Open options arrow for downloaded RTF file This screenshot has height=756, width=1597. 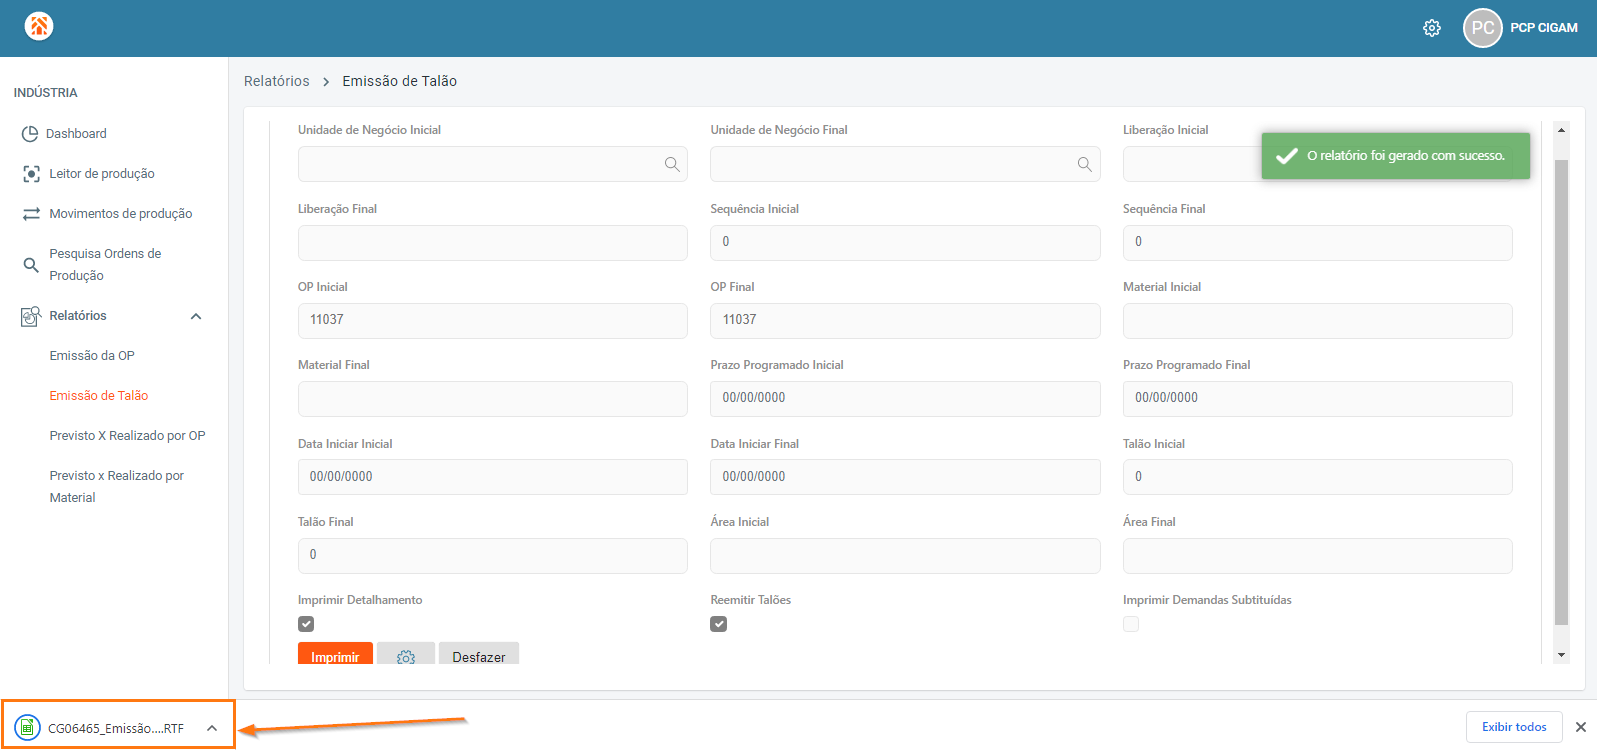[x=212, y=728]
